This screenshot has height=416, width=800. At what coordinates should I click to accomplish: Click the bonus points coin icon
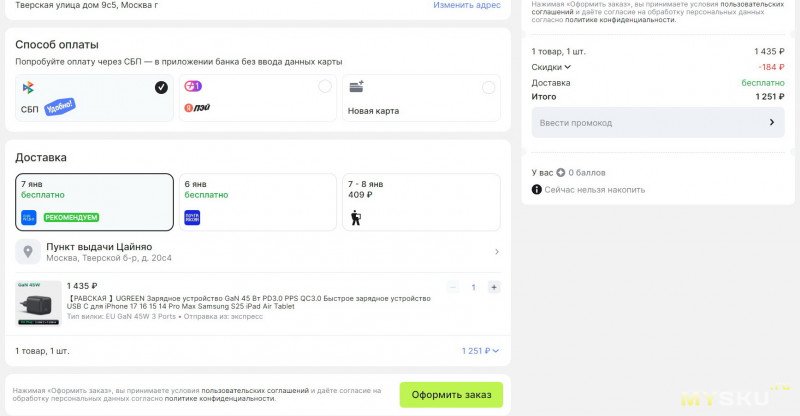(560, 172)
